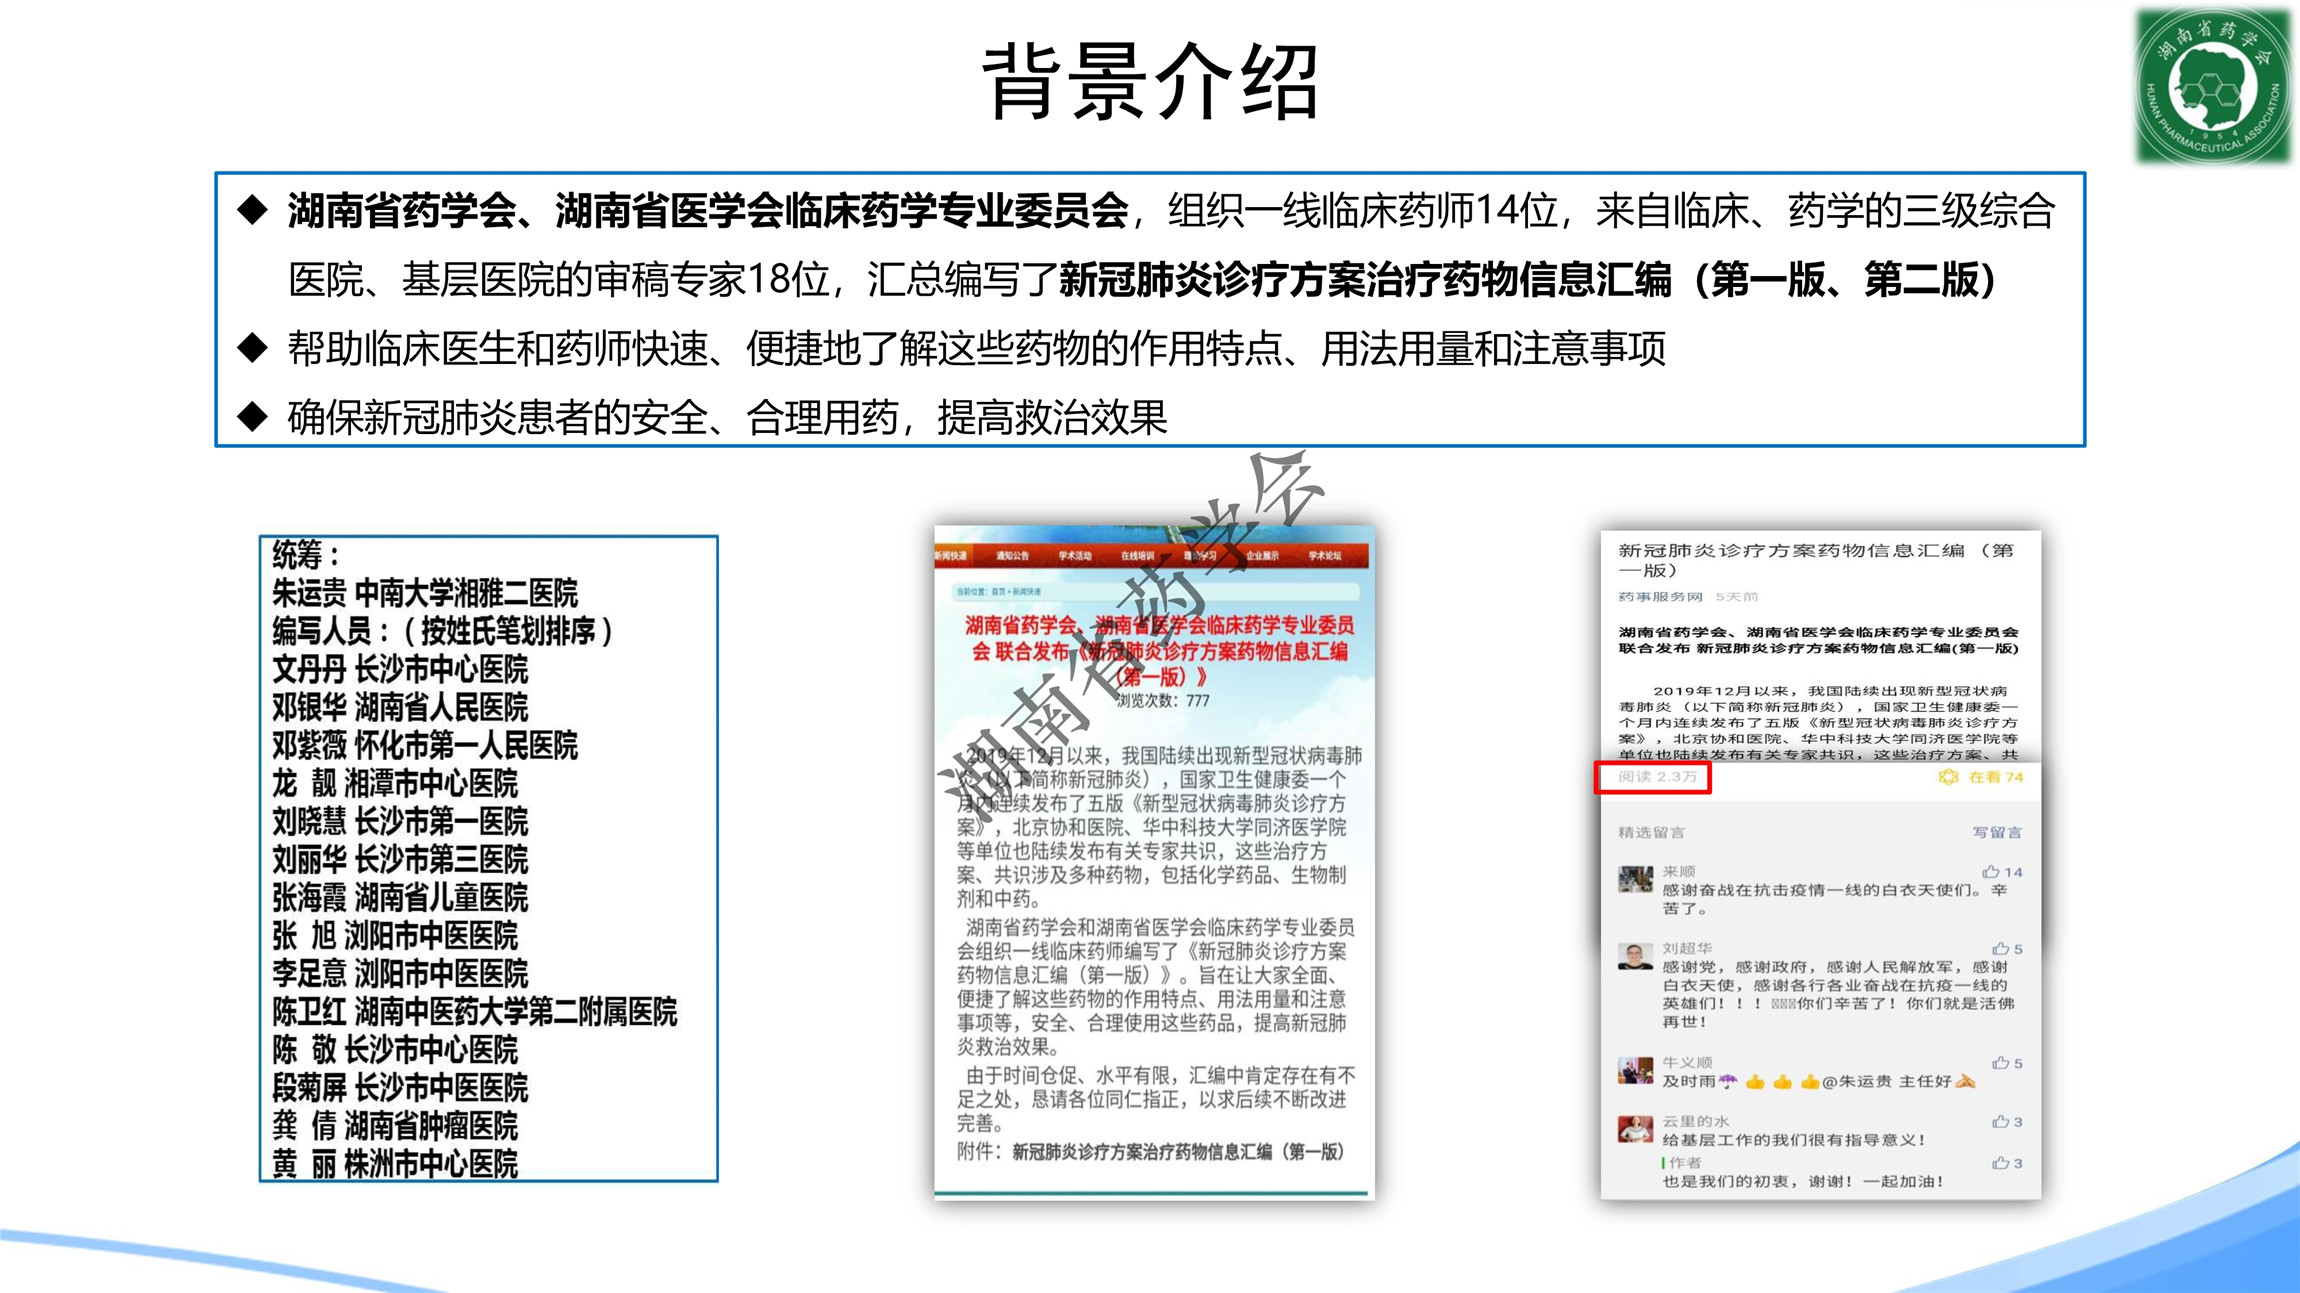The height and width of the screenshot is (1293, 2300).
Task: Like 云里的水's comment via thumbs-up
Action: click(x=2000, y=1122)
